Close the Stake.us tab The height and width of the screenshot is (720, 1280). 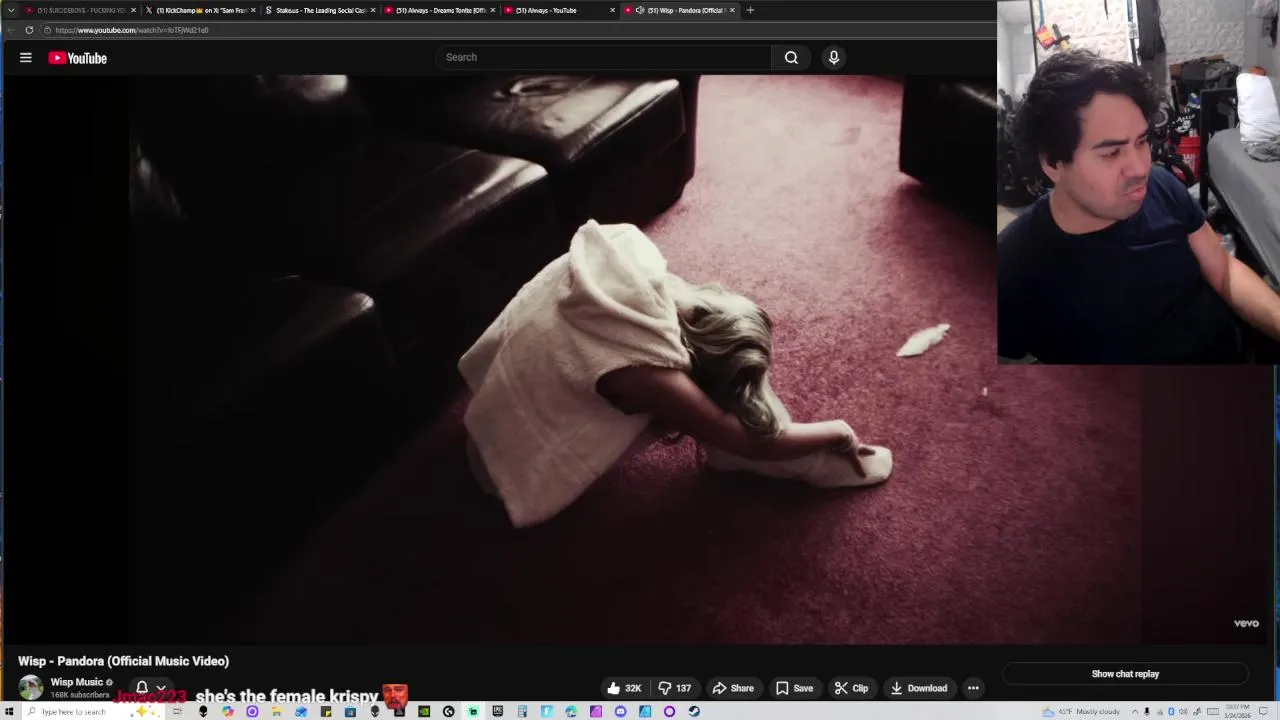tap(373, 10)
